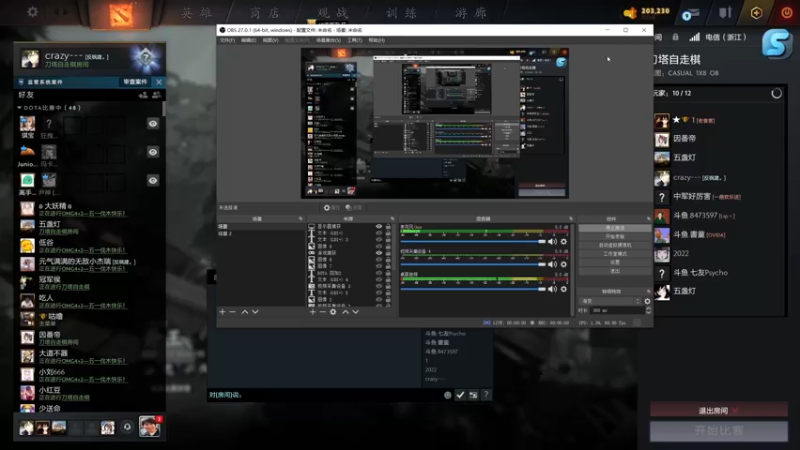Click 工作室模式 in OBS controls
800x450 pixels.
coord(615,254)
